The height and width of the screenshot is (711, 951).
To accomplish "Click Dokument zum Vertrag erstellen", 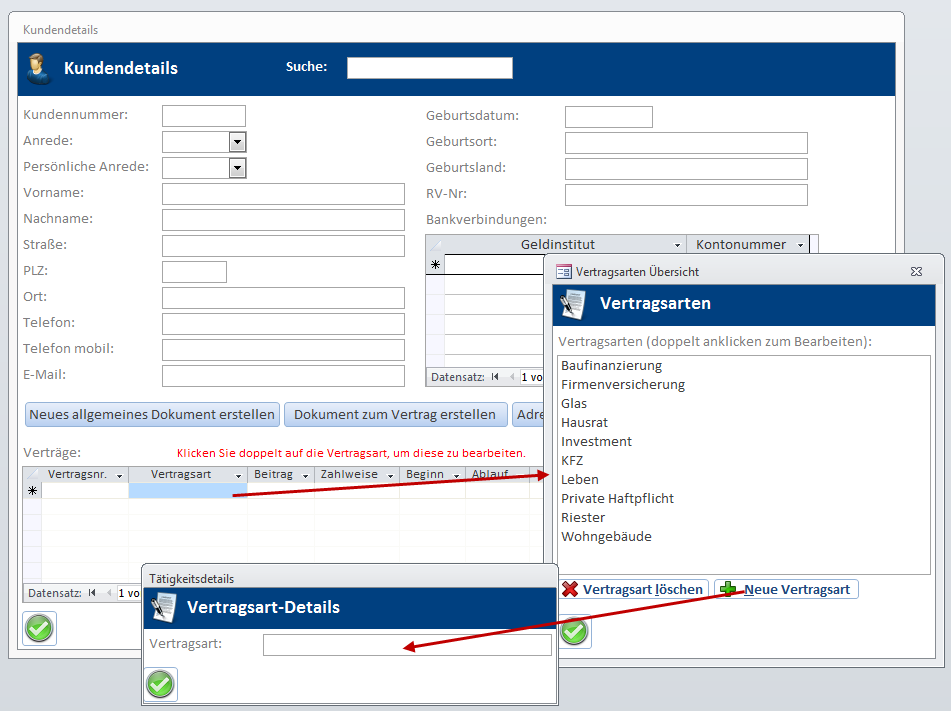I will coord(395,415).
